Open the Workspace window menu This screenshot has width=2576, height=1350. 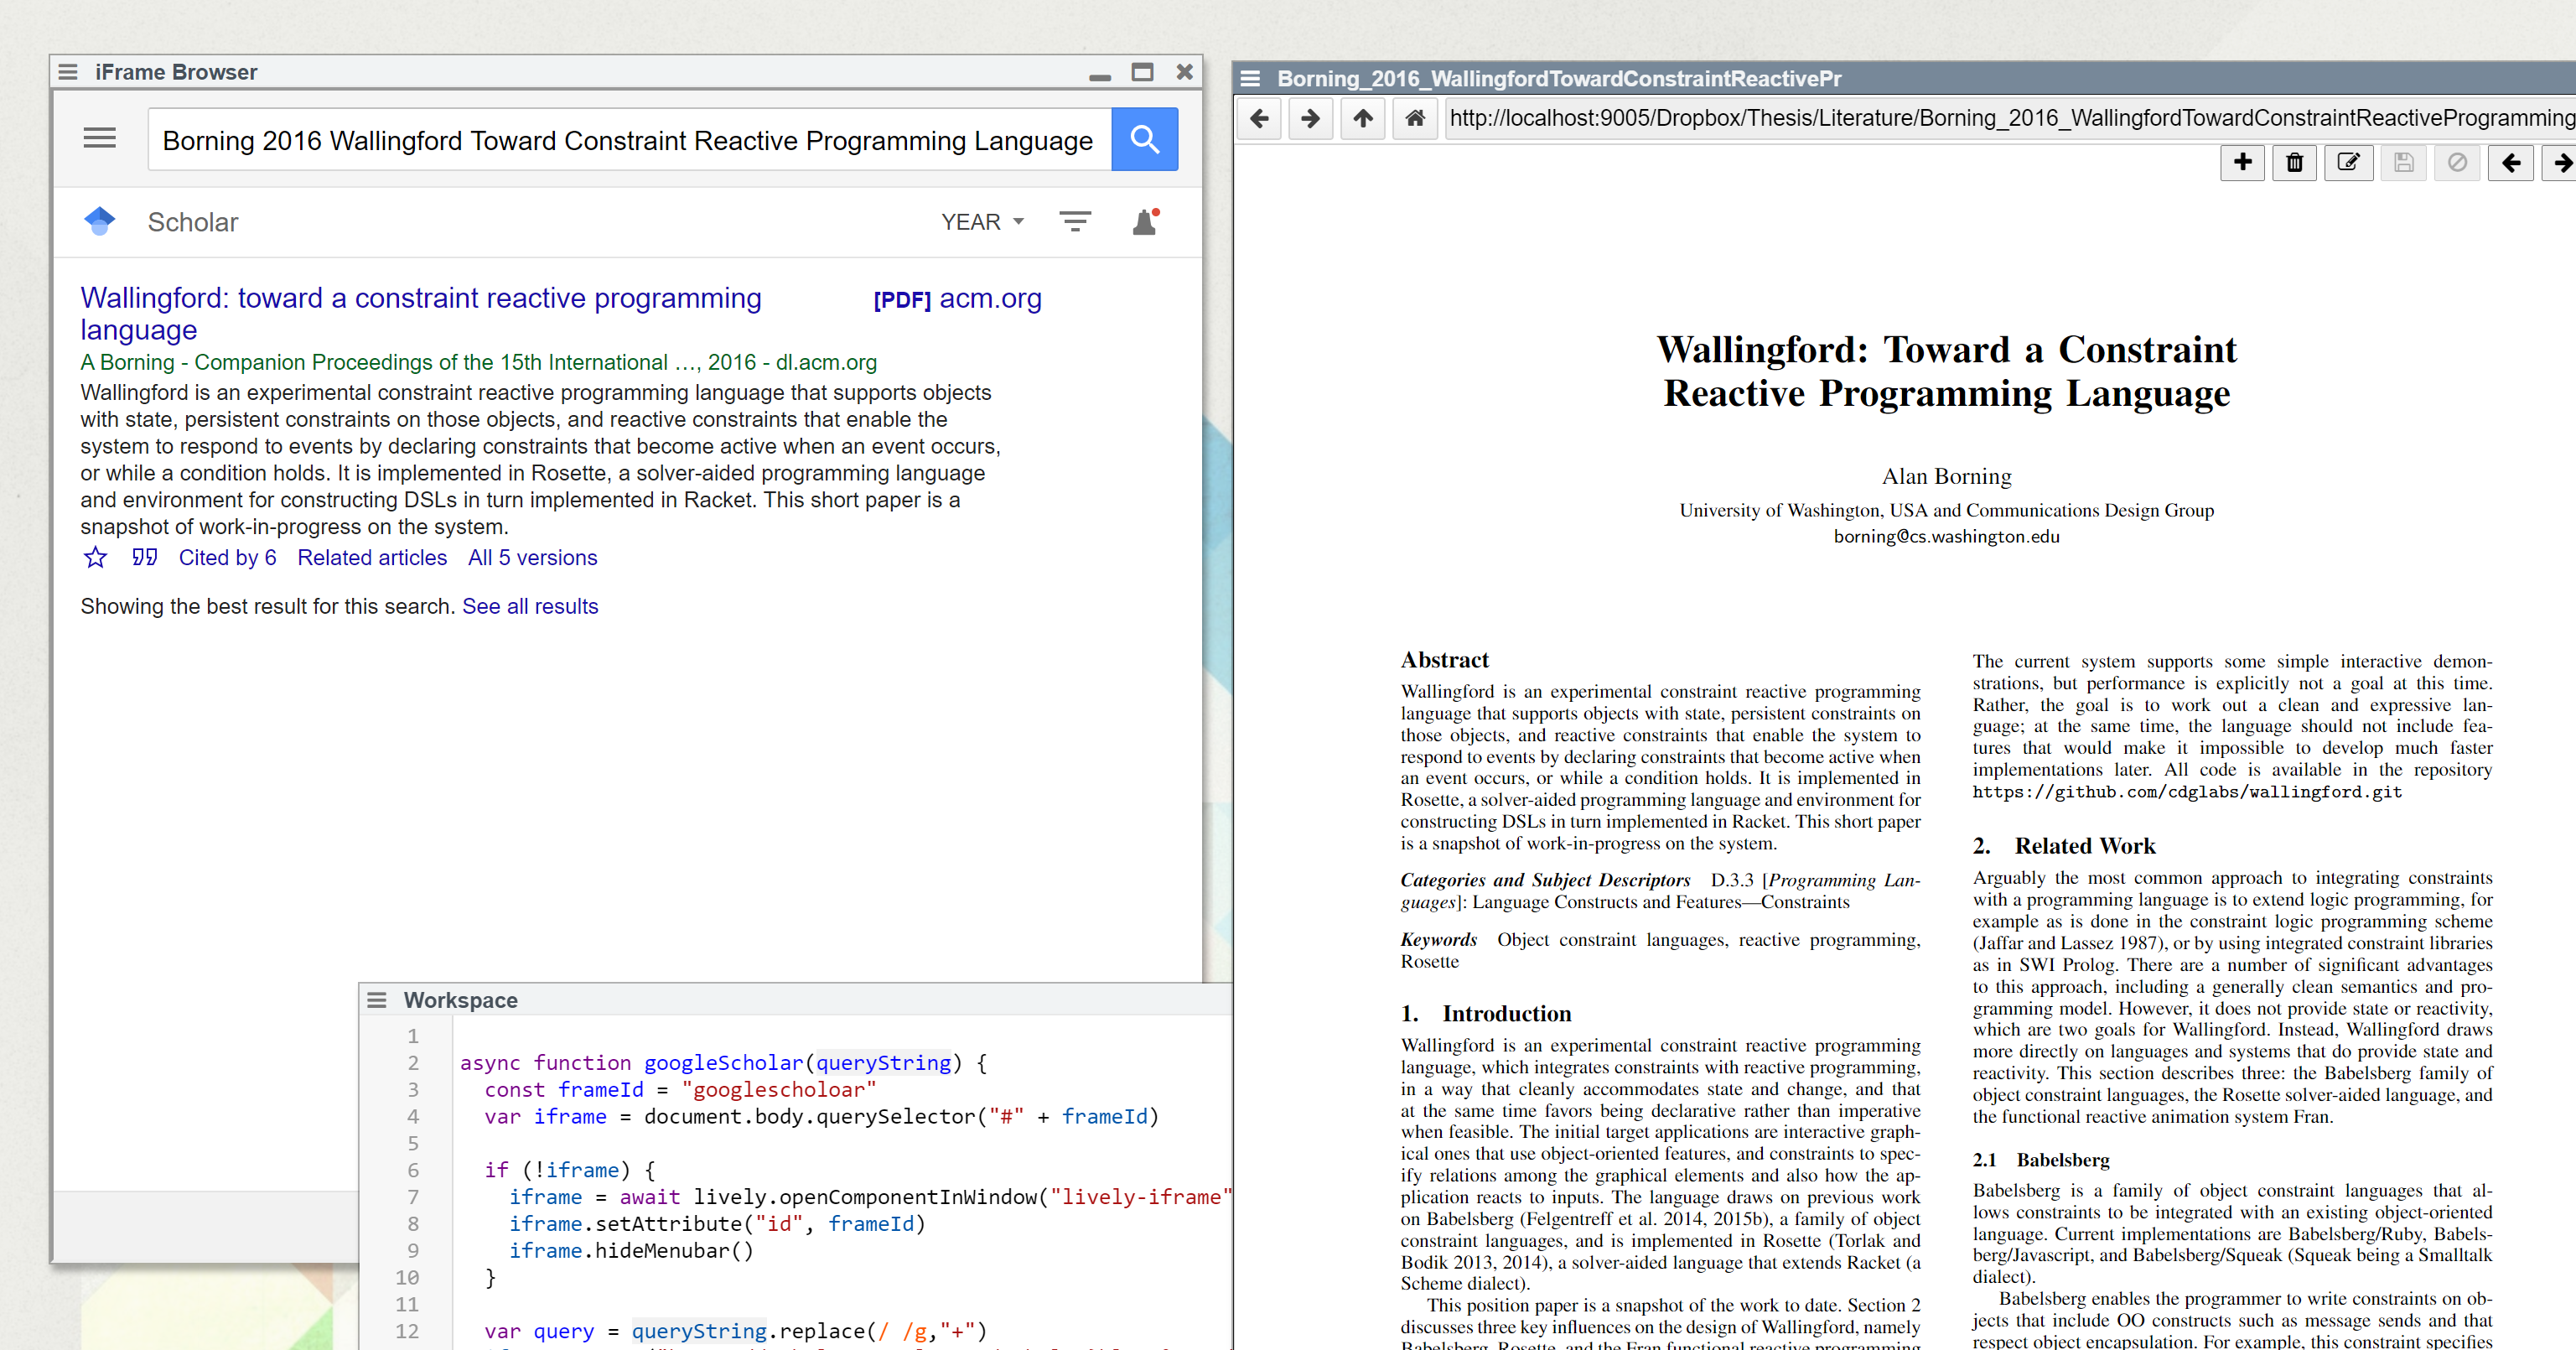click(x=377, y=1000)
